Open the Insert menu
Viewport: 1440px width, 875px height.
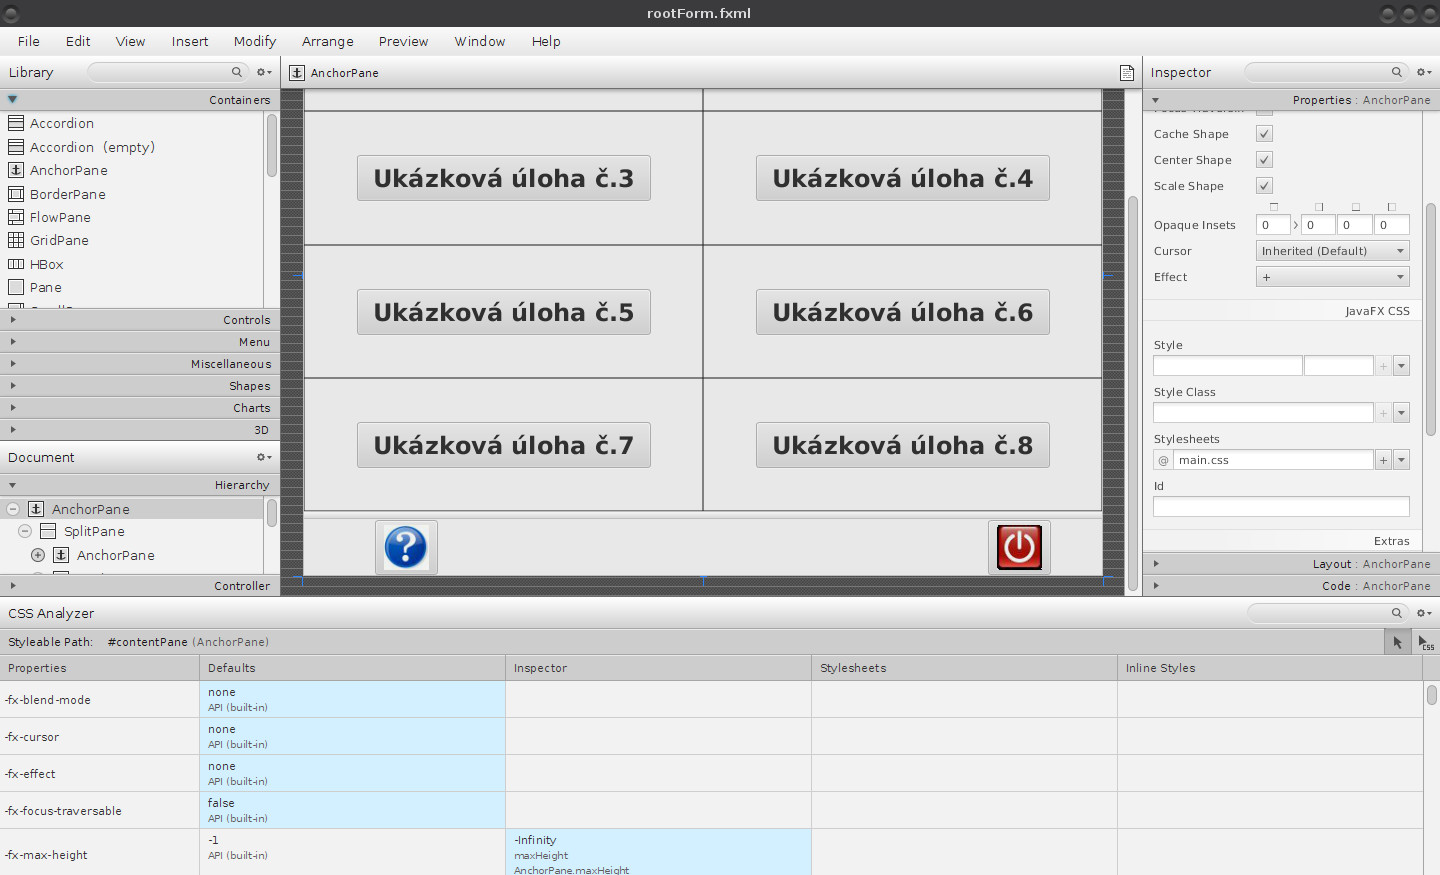[190, 41]
